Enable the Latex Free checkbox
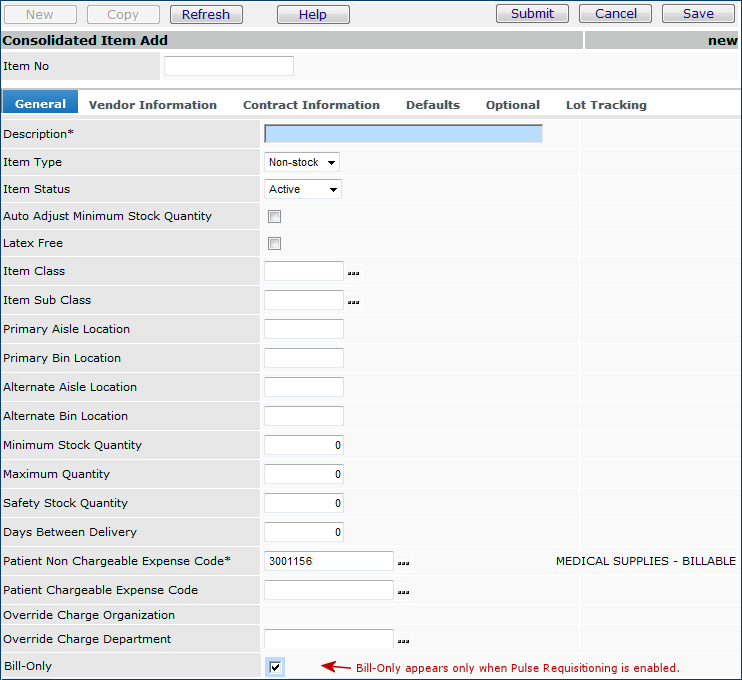The image size is (742, 680). pos(274,243)
